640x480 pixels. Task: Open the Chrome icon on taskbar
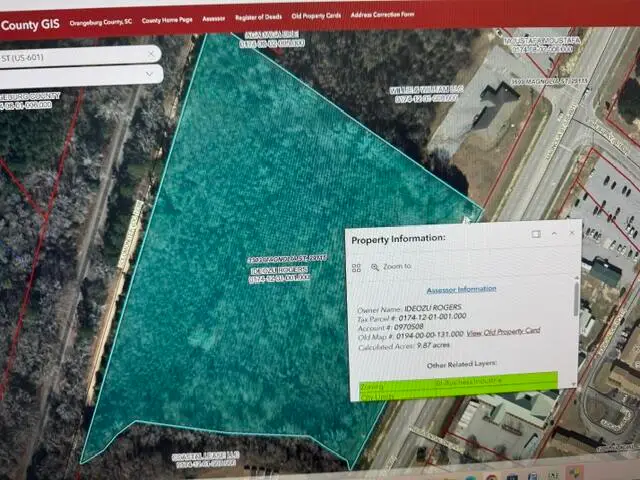coord(491,477)
